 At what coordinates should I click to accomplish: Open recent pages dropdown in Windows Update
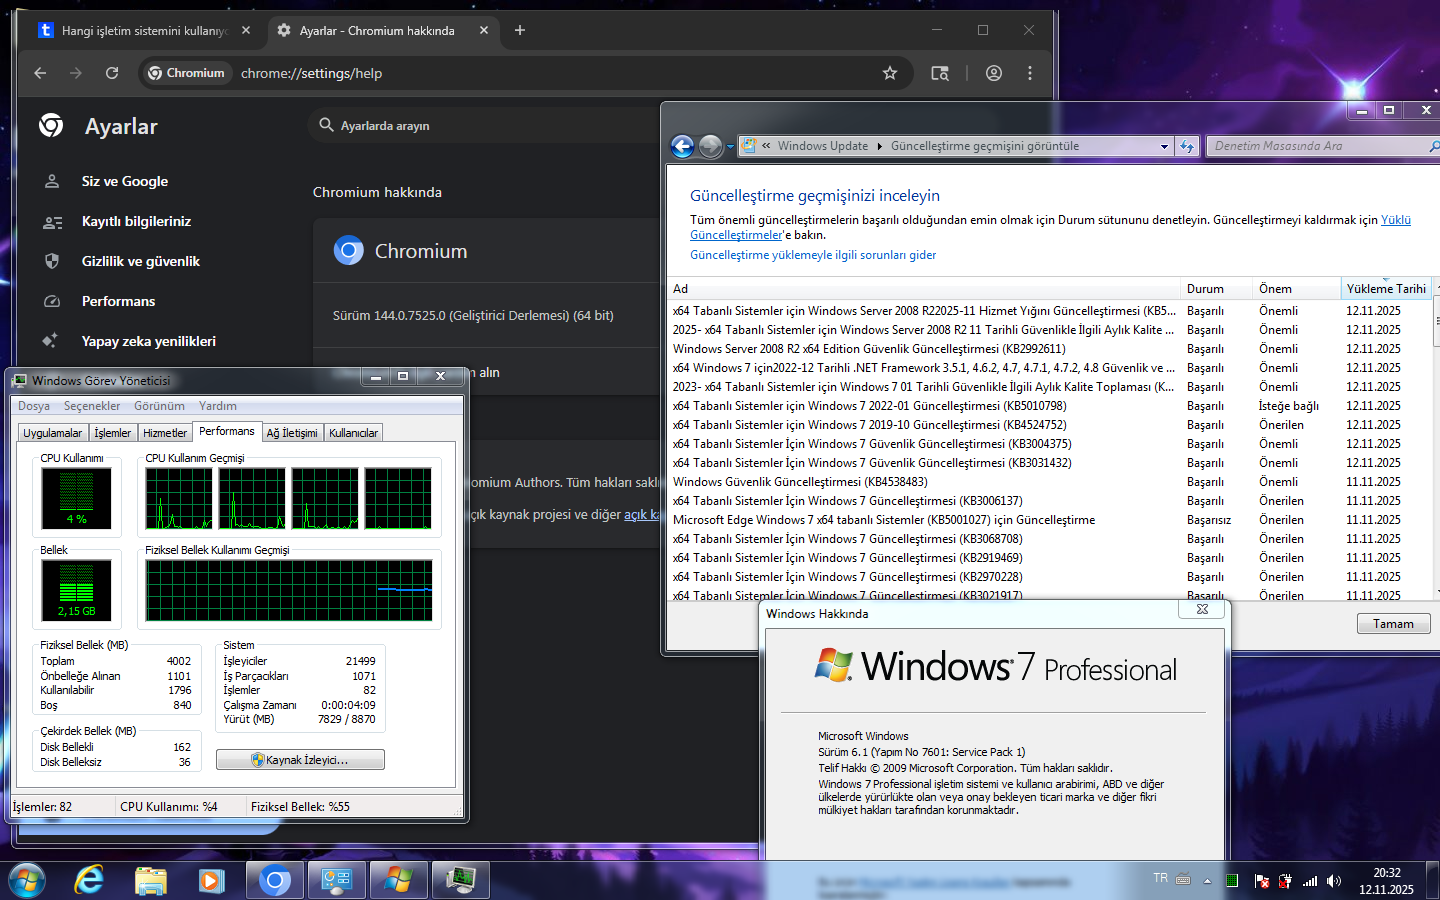click(x=730, y=147)
